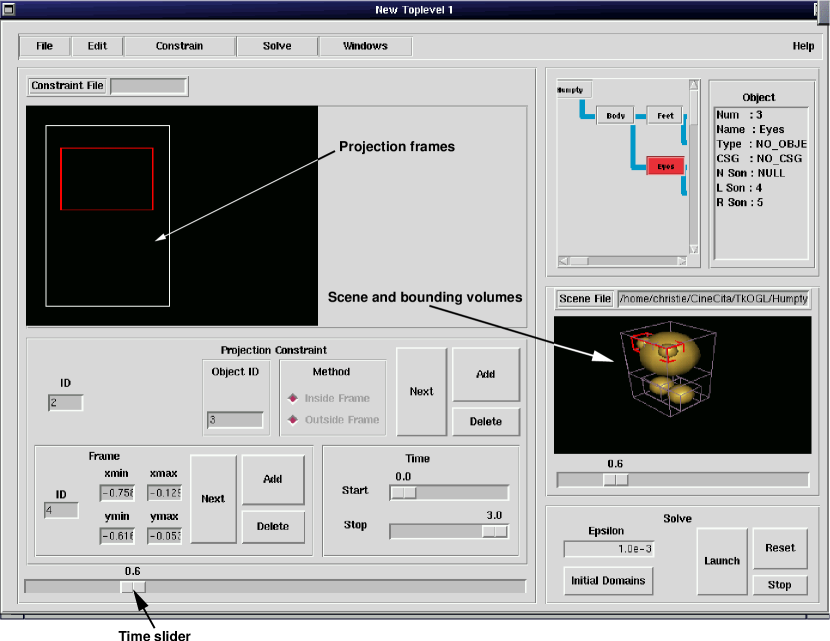Open the File menu
The height and width of the screenshot is (641, 830).
pyautogui.click(x=45, y=46)
